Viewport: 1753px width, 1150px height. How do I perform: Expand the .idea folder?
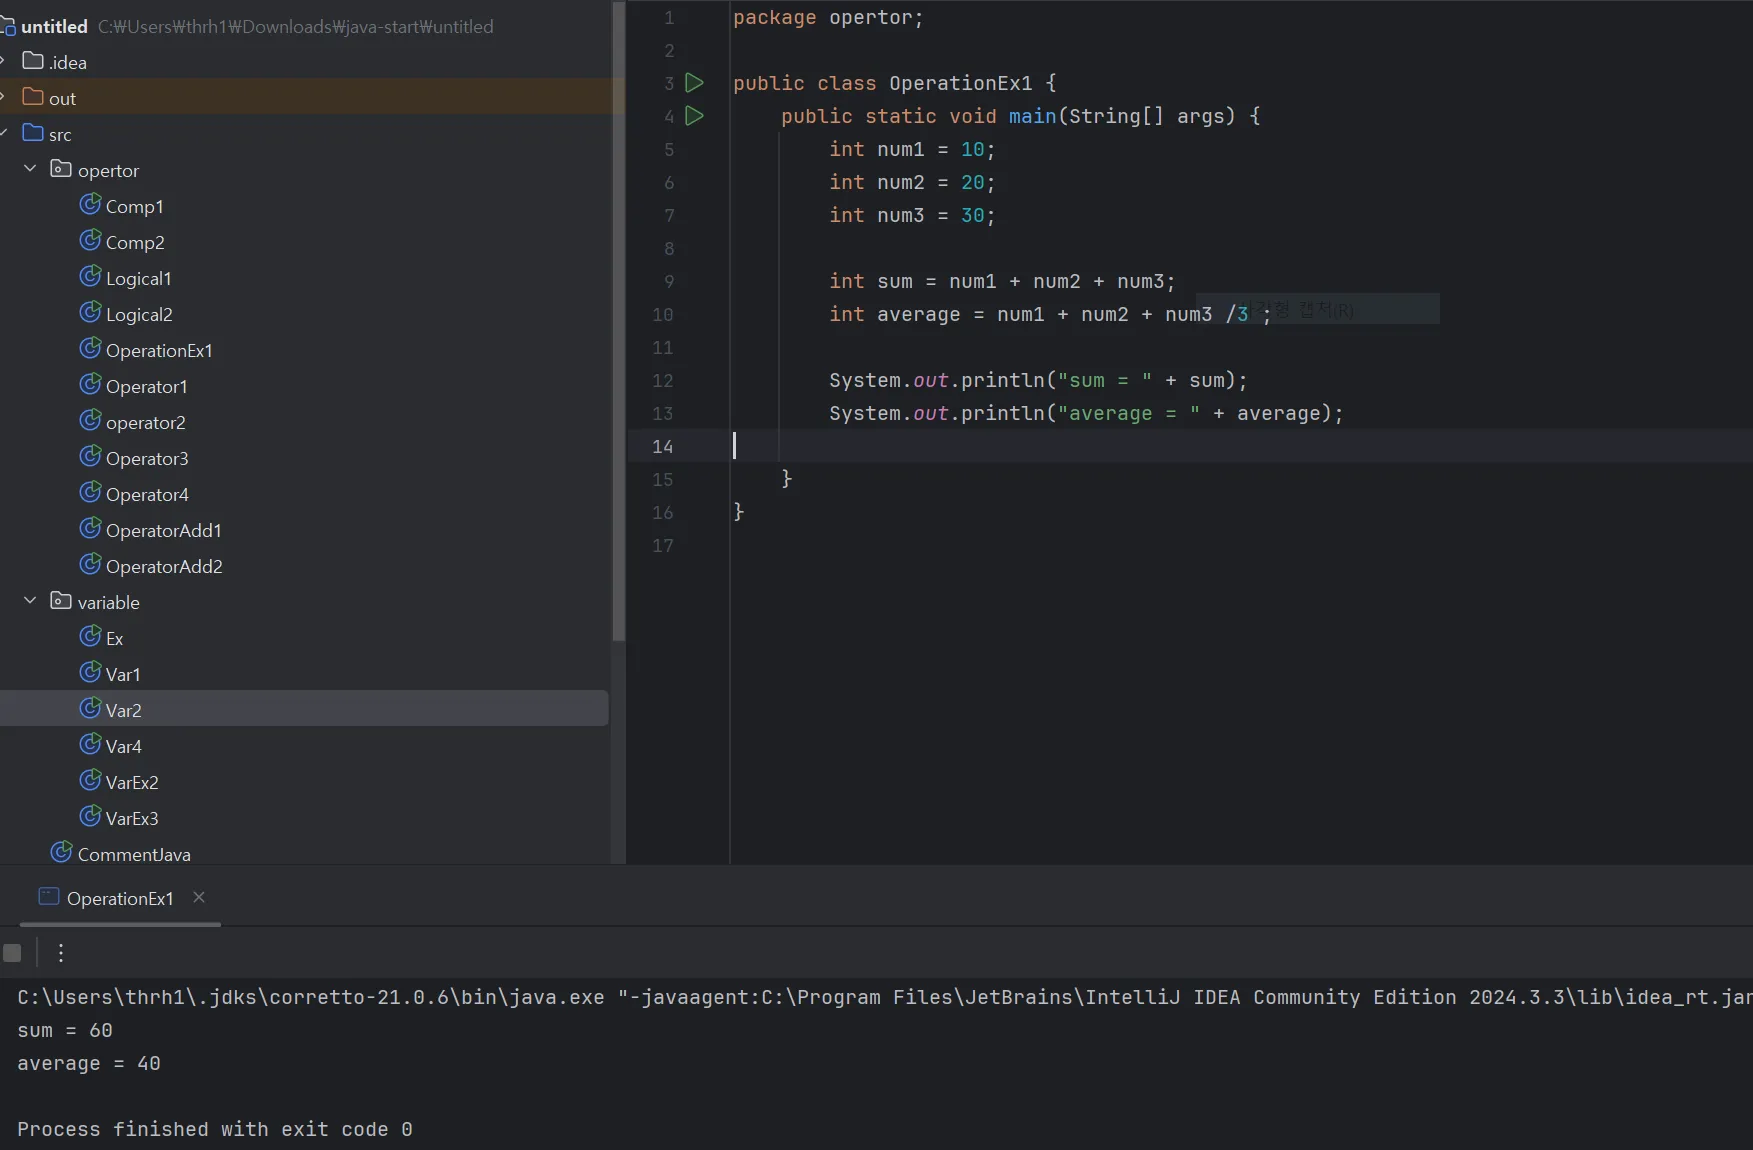(x=4, y=61)
